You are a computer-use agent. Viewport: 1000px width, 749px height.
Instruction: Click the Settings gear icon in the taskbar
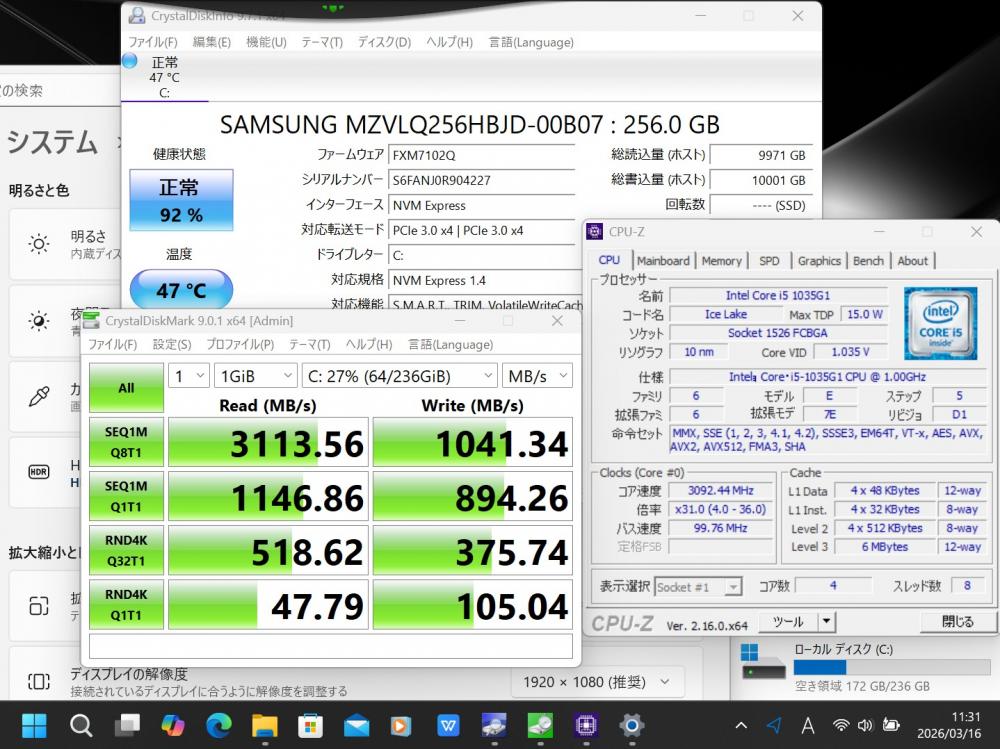[631, 724]
